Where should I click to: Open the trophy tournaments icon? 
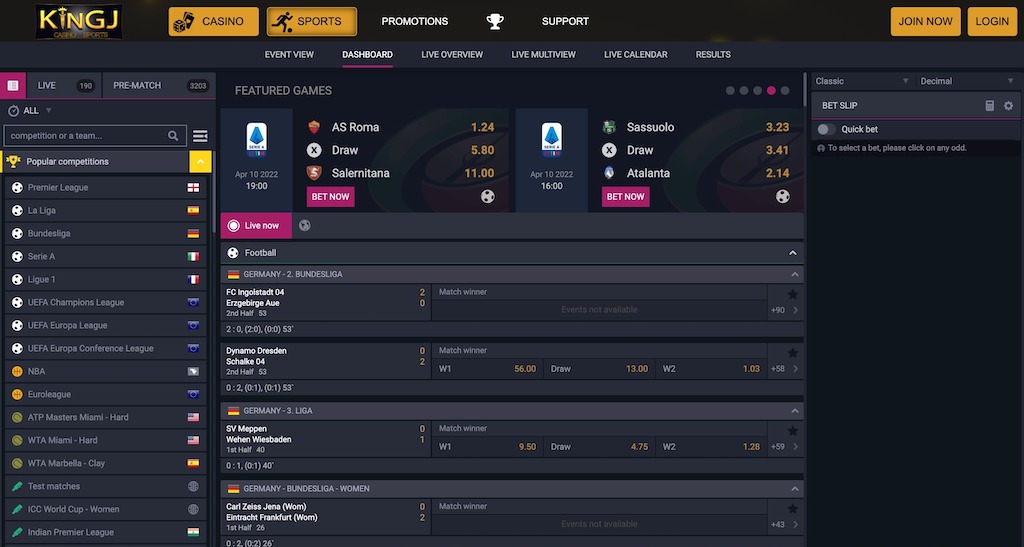[x=495, y=22]
